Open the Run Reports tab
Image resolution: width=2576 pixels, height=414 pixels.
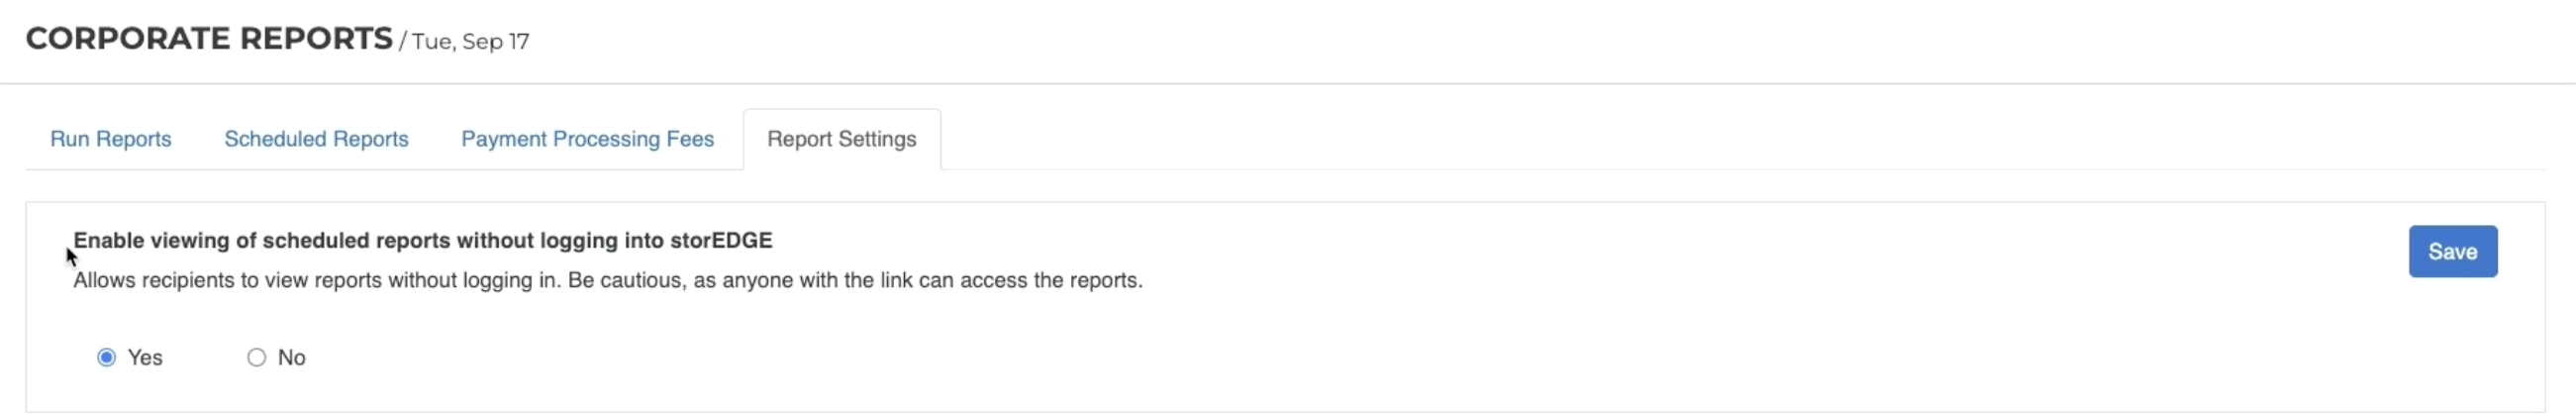[x=111, y=139]
